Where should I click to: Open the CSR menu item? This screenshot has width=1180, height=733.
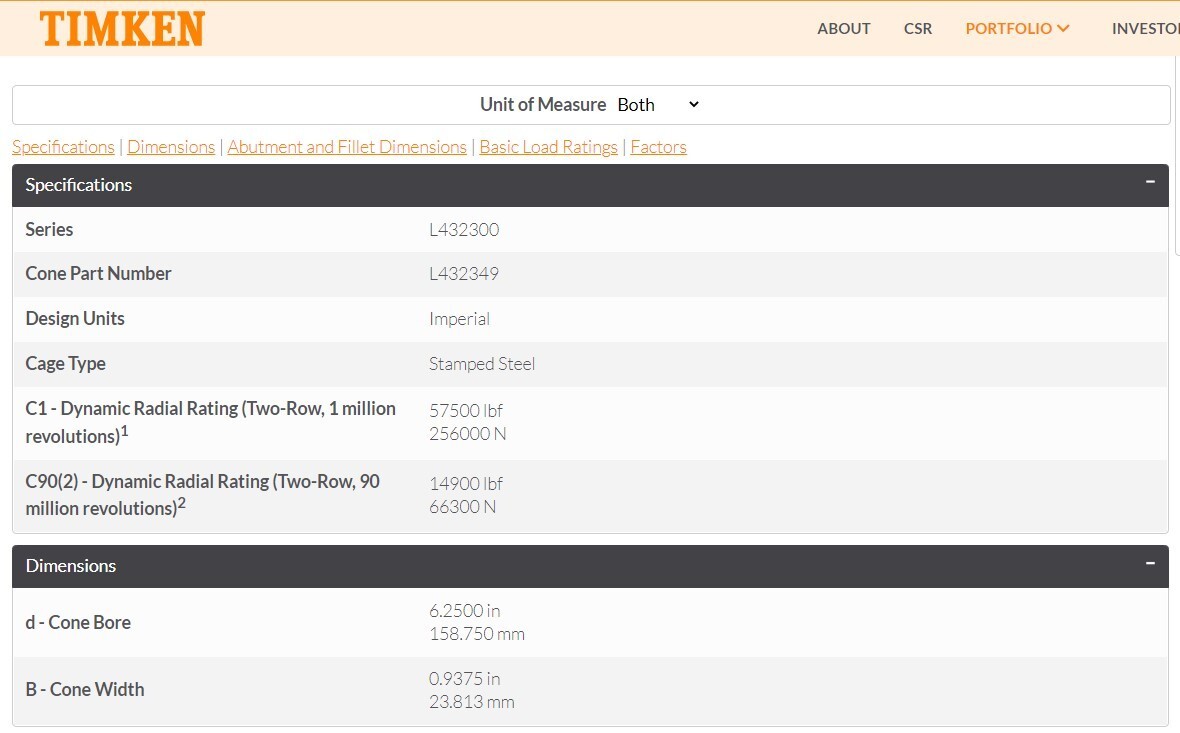click(x=917, y=29)
